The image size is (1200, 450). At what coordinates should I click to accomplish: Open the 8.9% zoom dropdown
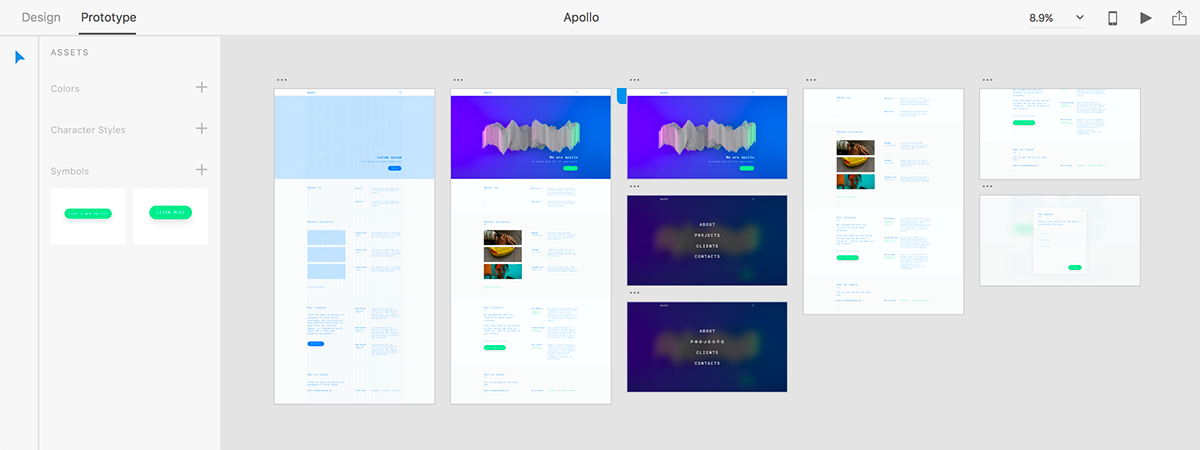coord(1057,18)
